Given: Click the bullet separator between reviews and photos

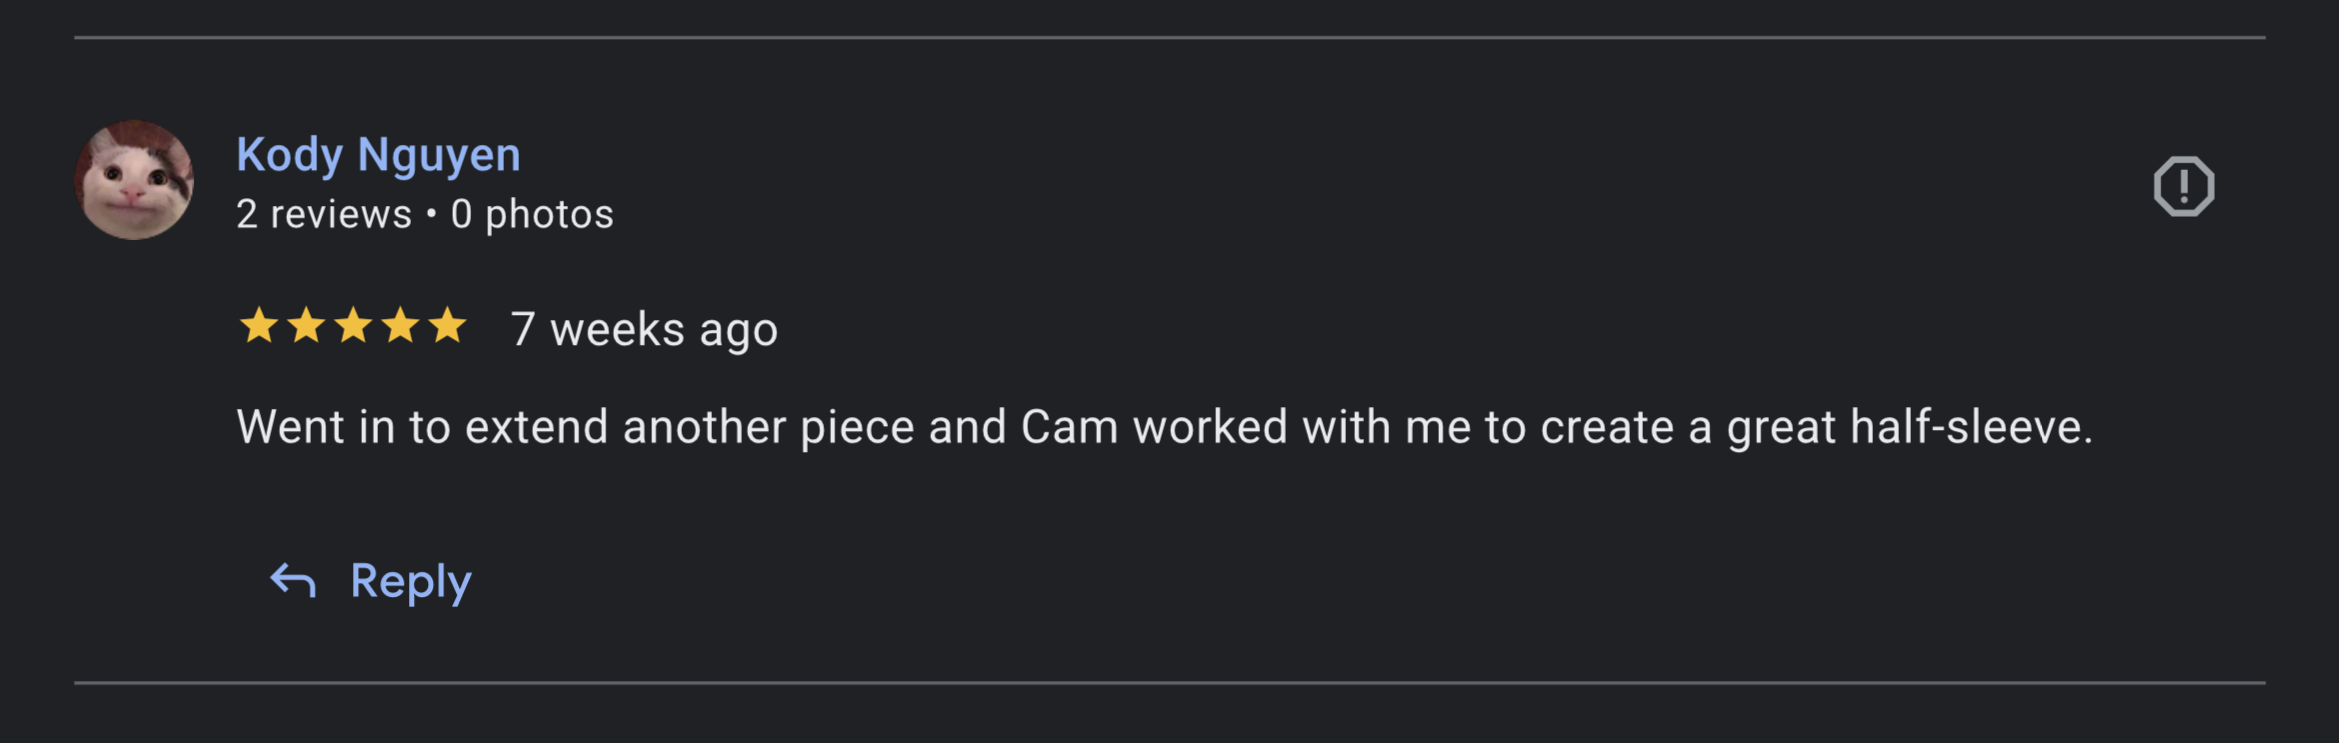Looking at the screenshot, I should tap(431, 215).
